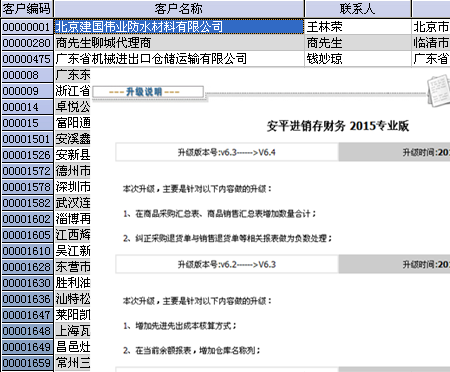This screenshot has height=372, width=450.
Task: Select customer code 00000001 cell
Action: (x=27, y=27)
